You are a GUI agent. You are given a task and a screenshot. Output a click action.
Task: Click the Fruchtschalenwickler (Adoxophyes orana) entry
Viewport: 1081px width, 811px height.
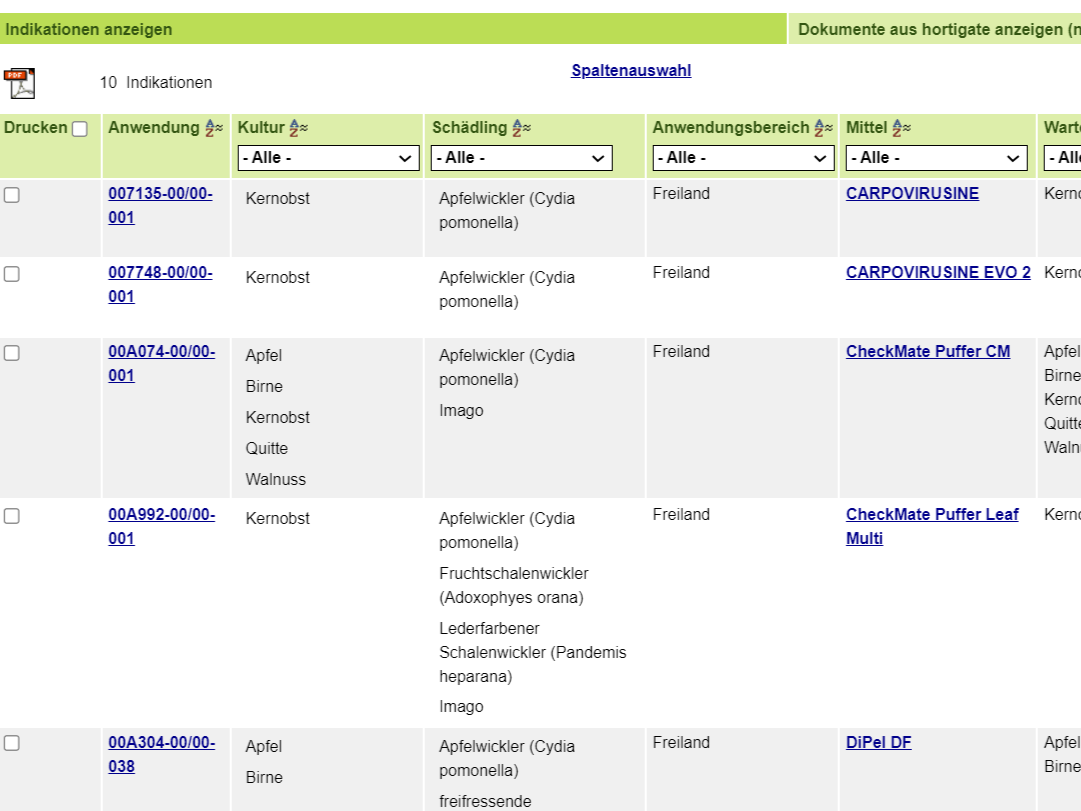click(514, 585)
